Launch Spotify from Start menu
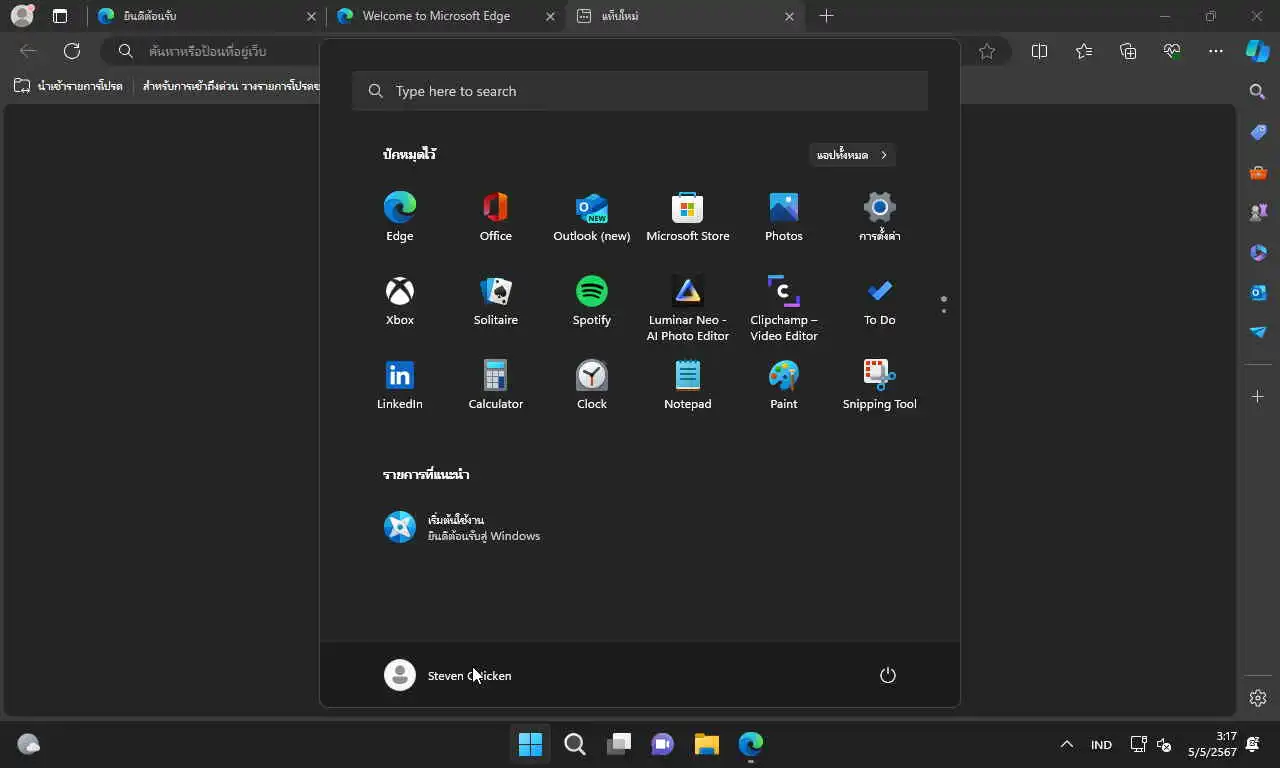Viewport: 1280px width, 768px height. [x=591, y=301]
